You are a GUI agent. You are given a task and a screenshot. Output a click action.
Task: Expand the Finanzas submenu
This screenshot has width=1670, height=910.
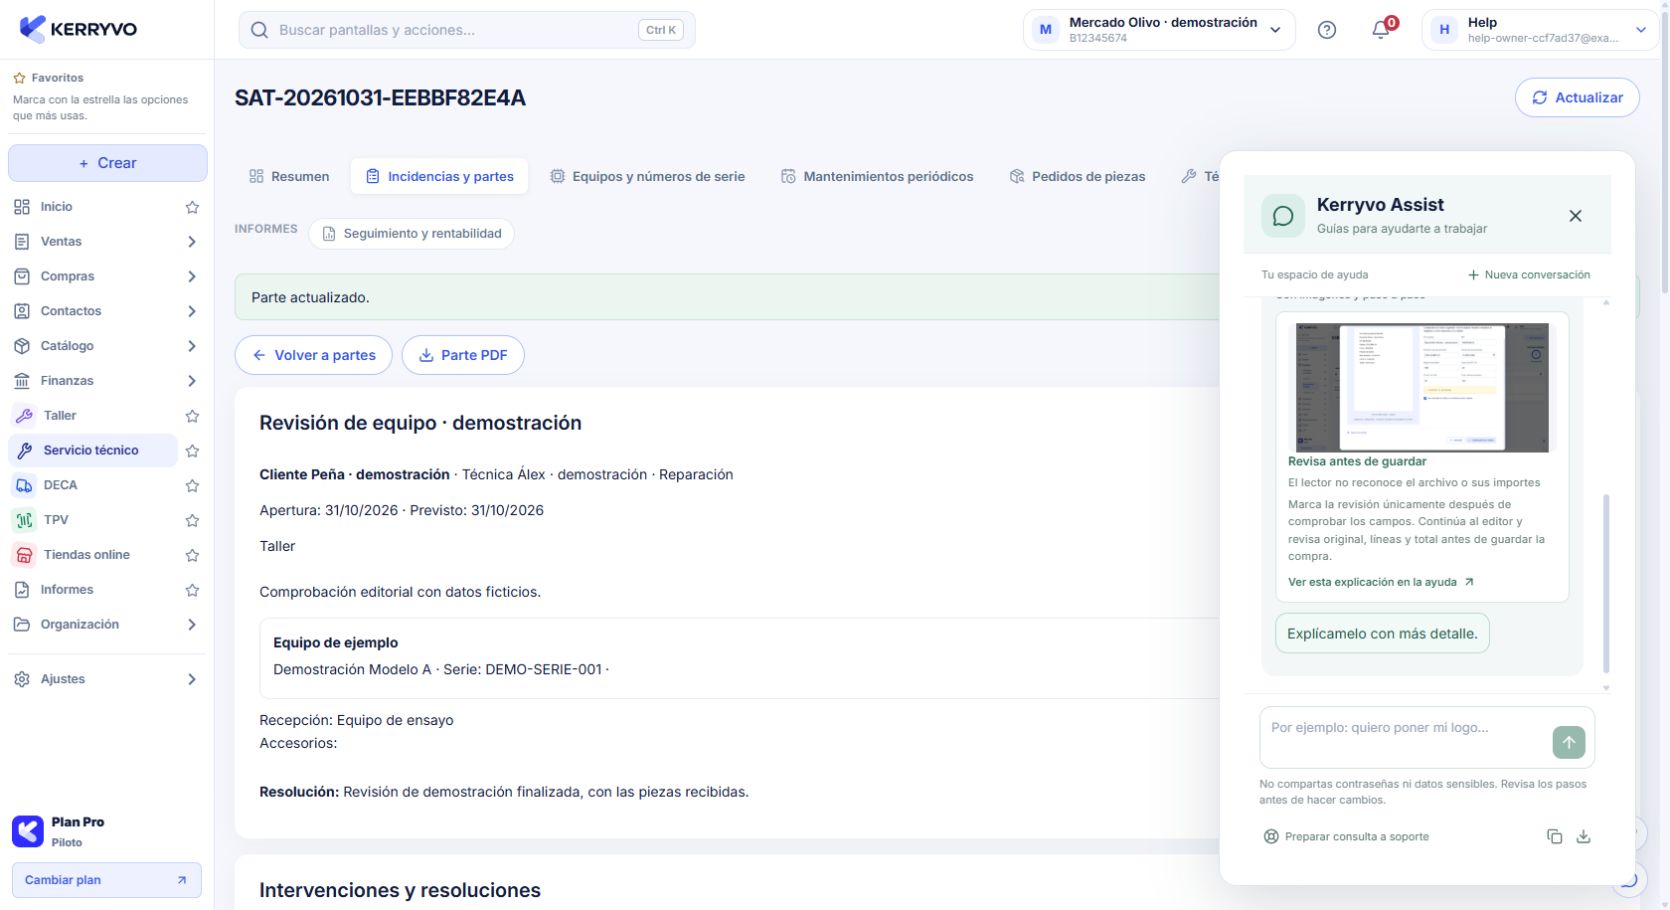192,381
